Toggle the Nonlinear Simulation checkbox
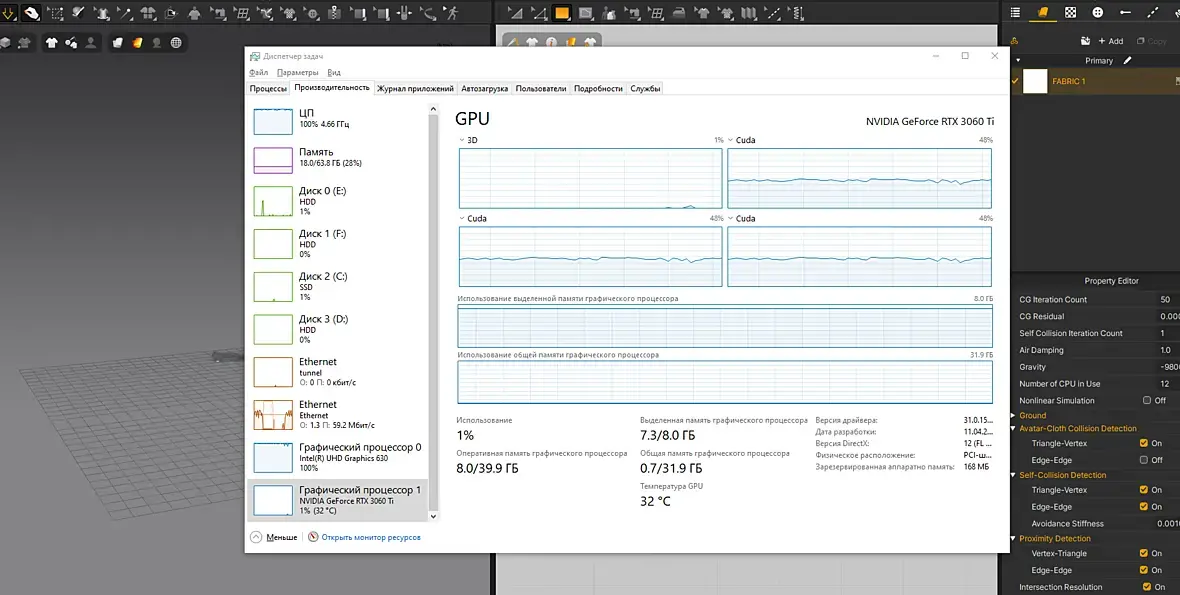 (1146, 400)
